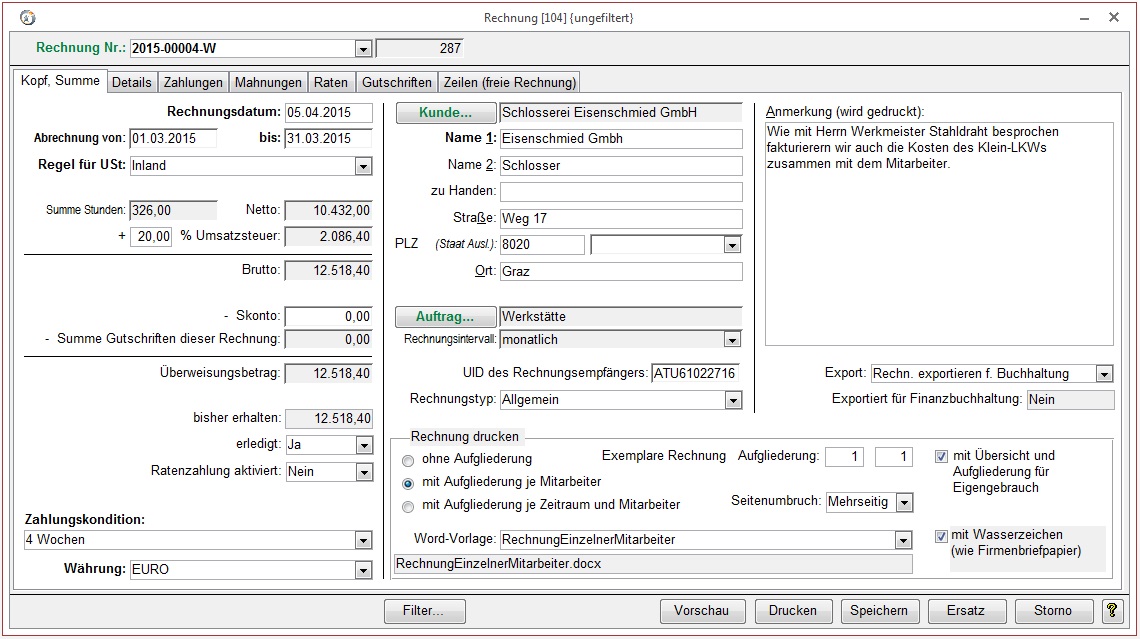
Task: Expand the Rechnungstyp dropdown
Action: [x=733, y=400]
